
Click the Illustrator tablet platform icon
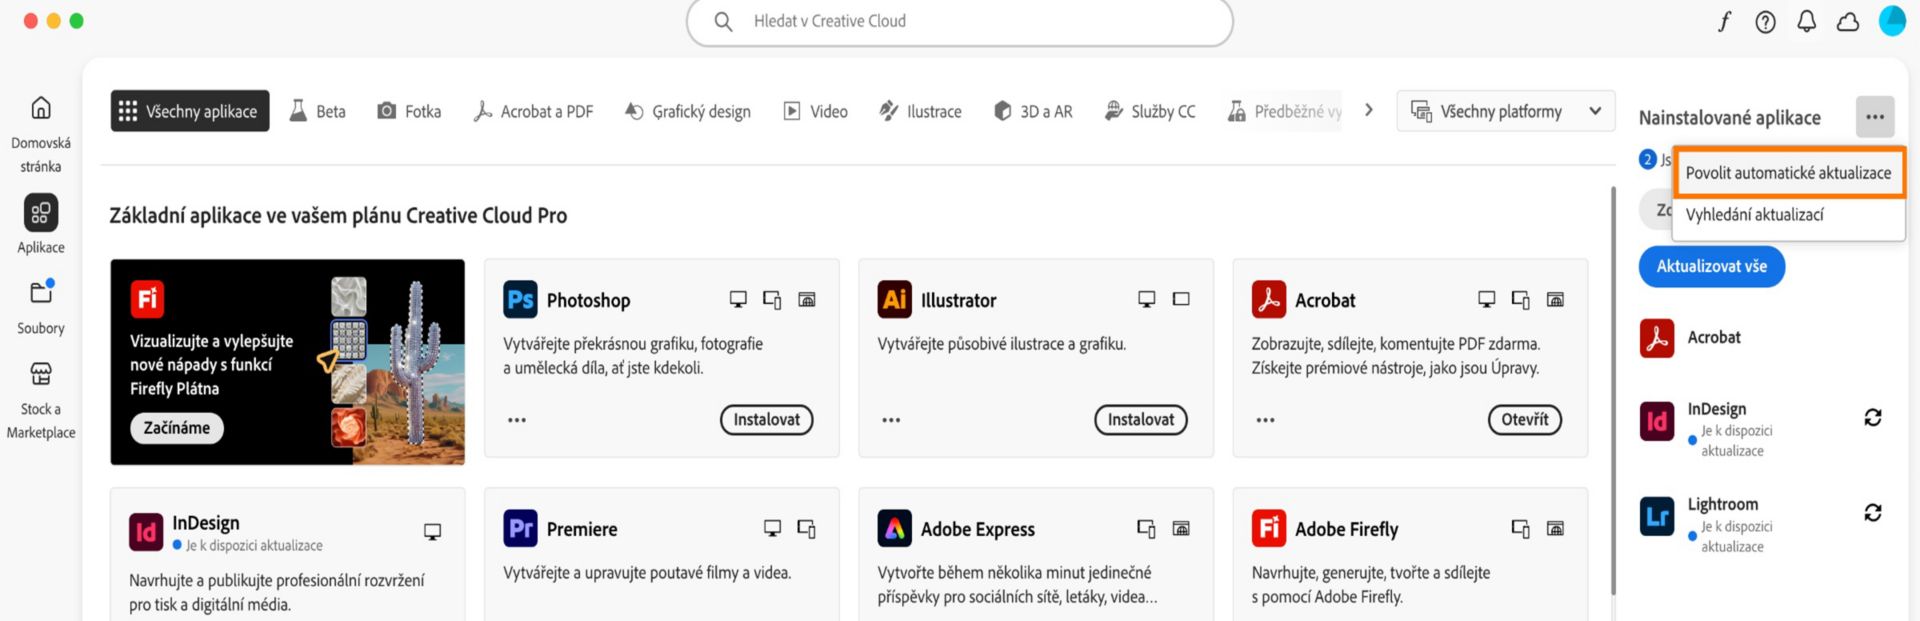point(1181,299)
